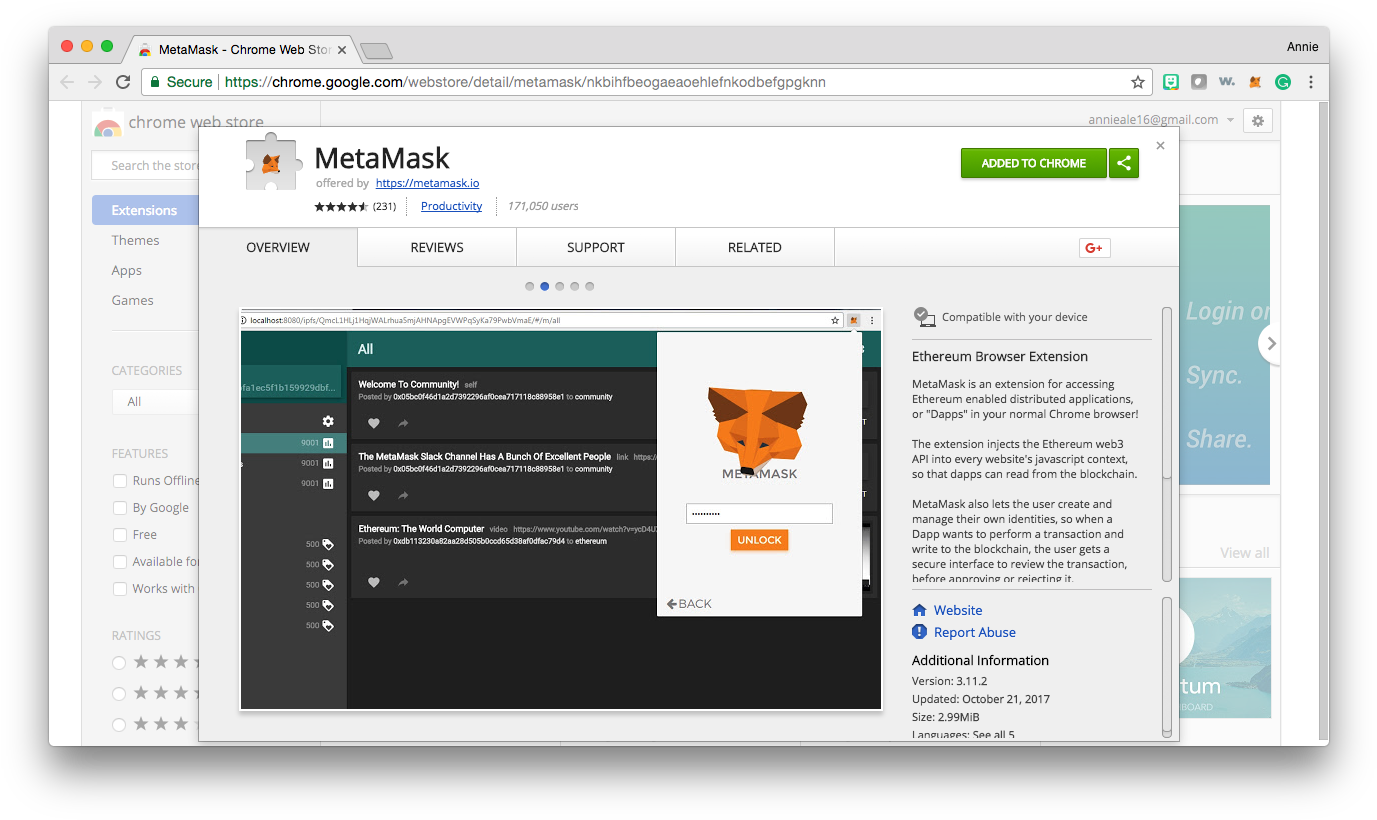The width and height of the screenshot is (1377, 820).
Task: Click the browser forward arrow
Action: [x=95, y=82]
